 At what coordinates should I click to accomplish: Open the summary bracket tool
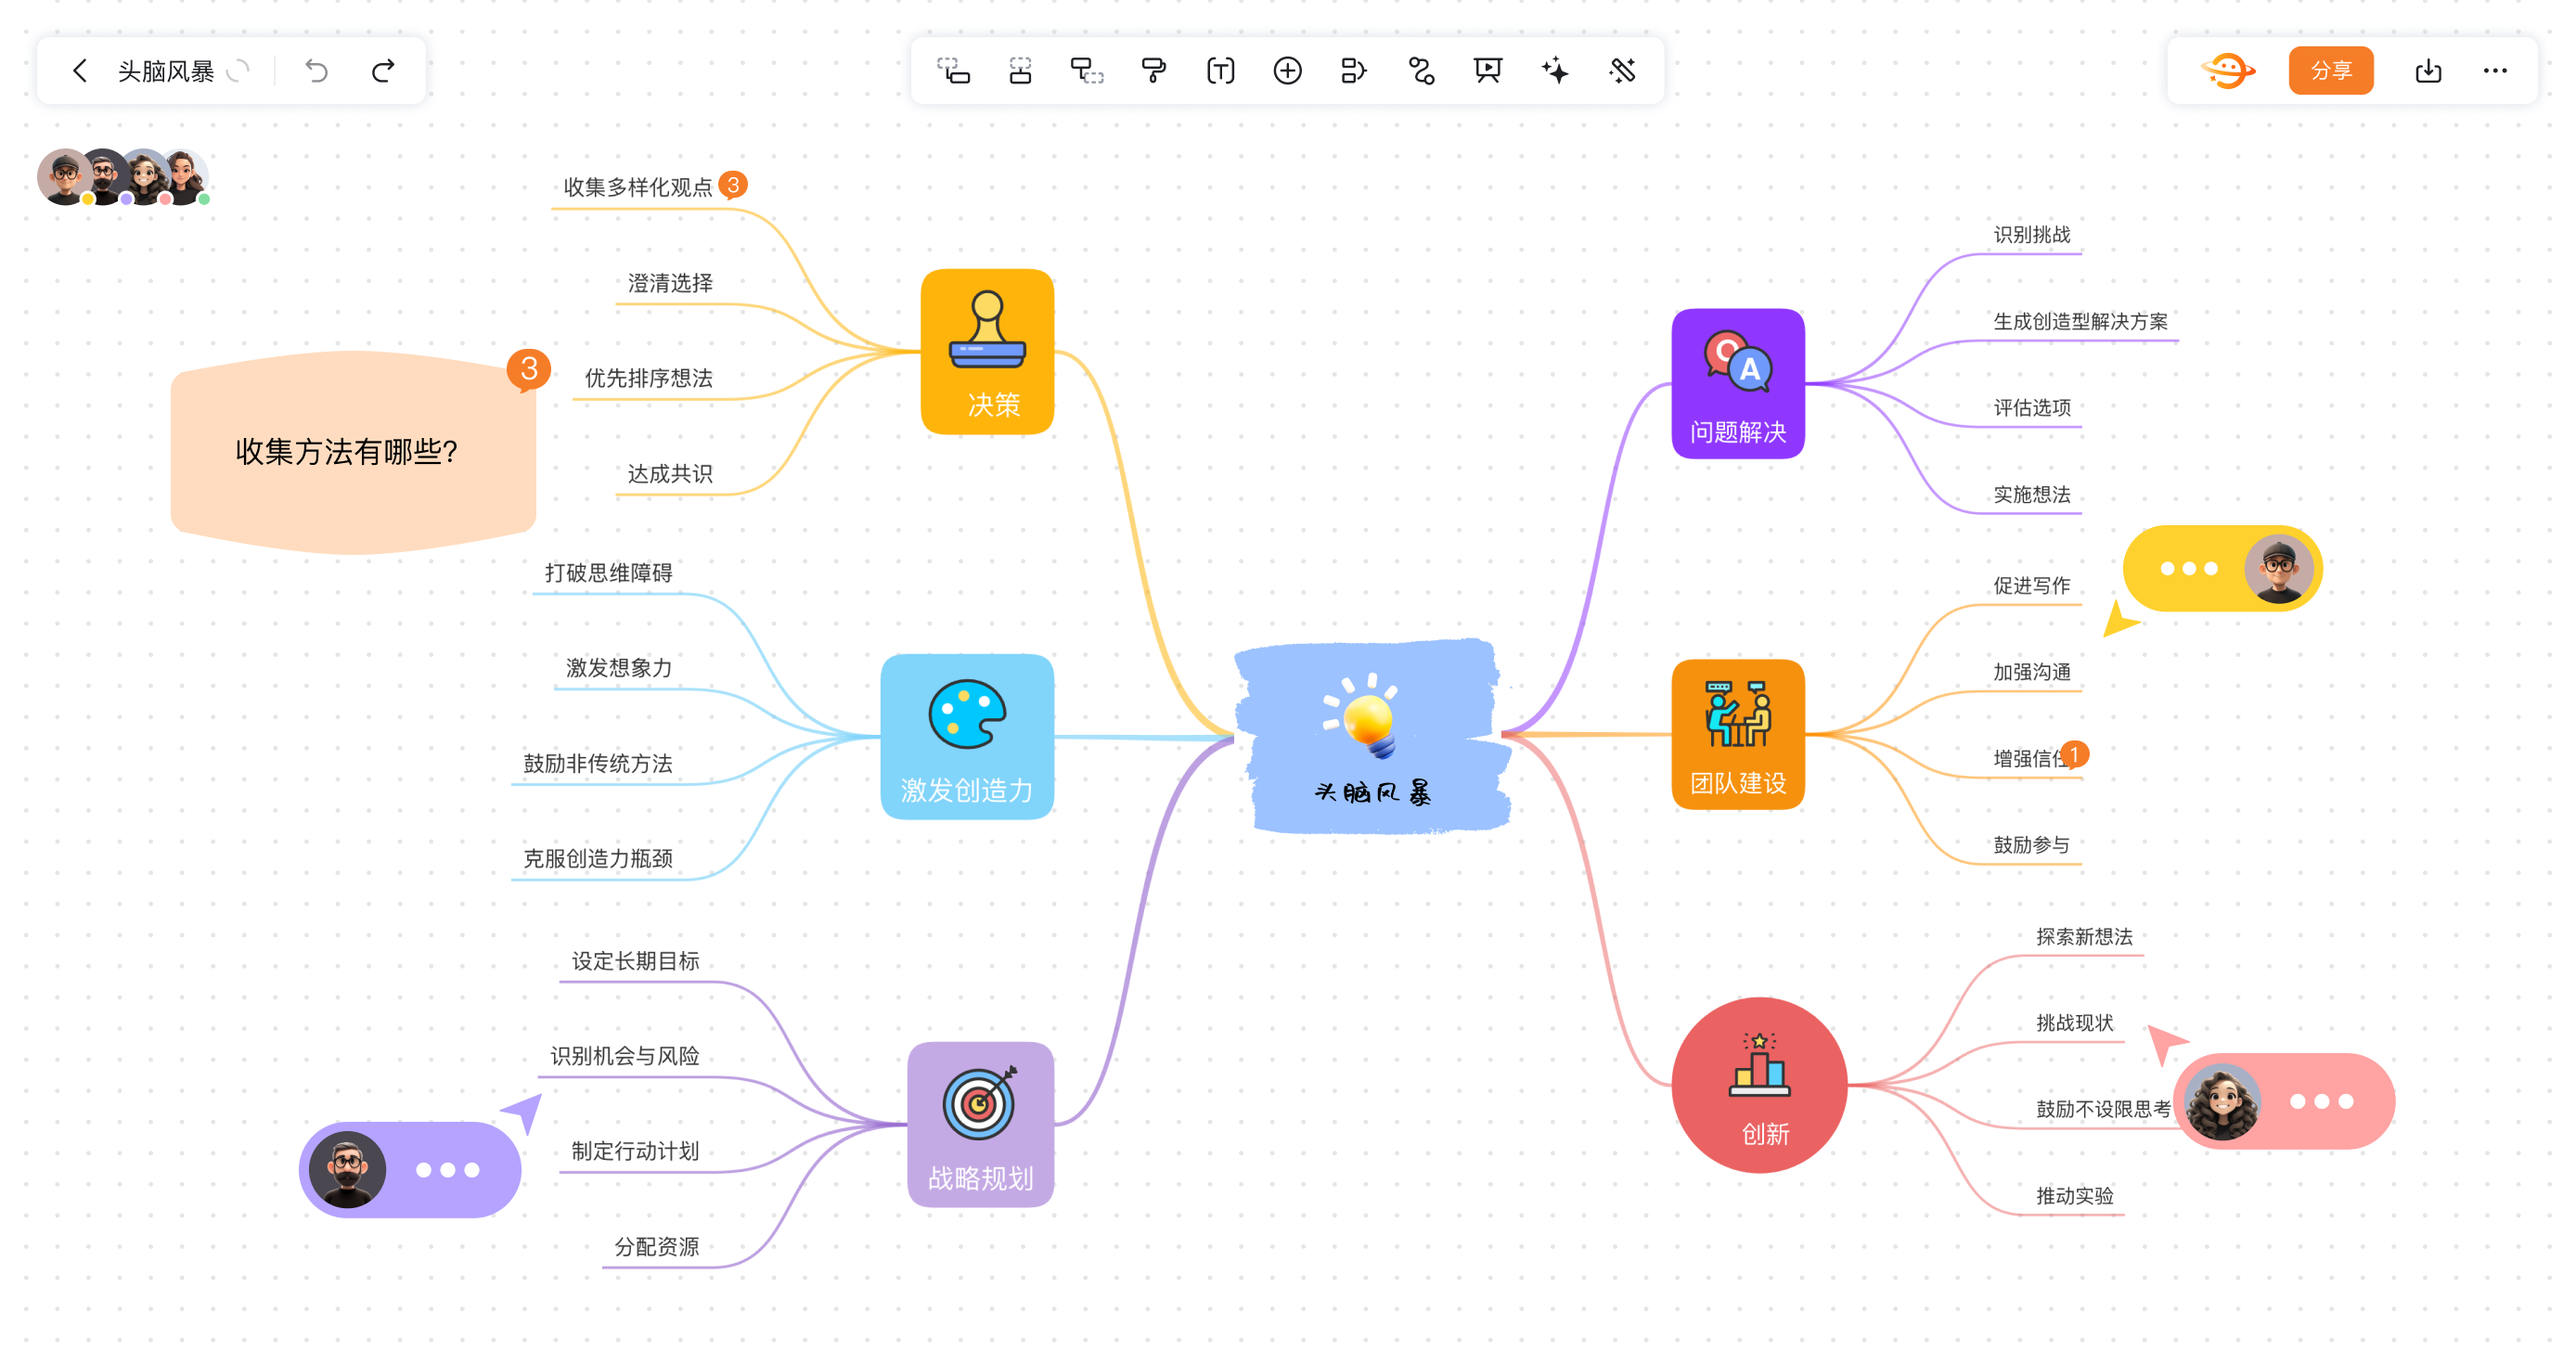pyautogui.click(x=1353, y=71)
